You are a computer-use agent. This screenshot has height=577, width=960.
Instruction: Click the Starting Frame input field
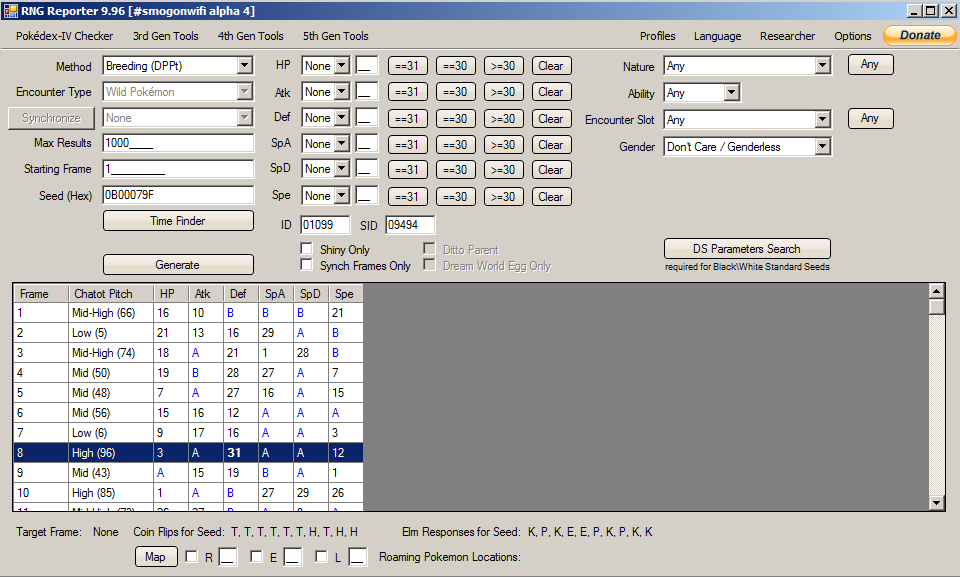[178, 169]
